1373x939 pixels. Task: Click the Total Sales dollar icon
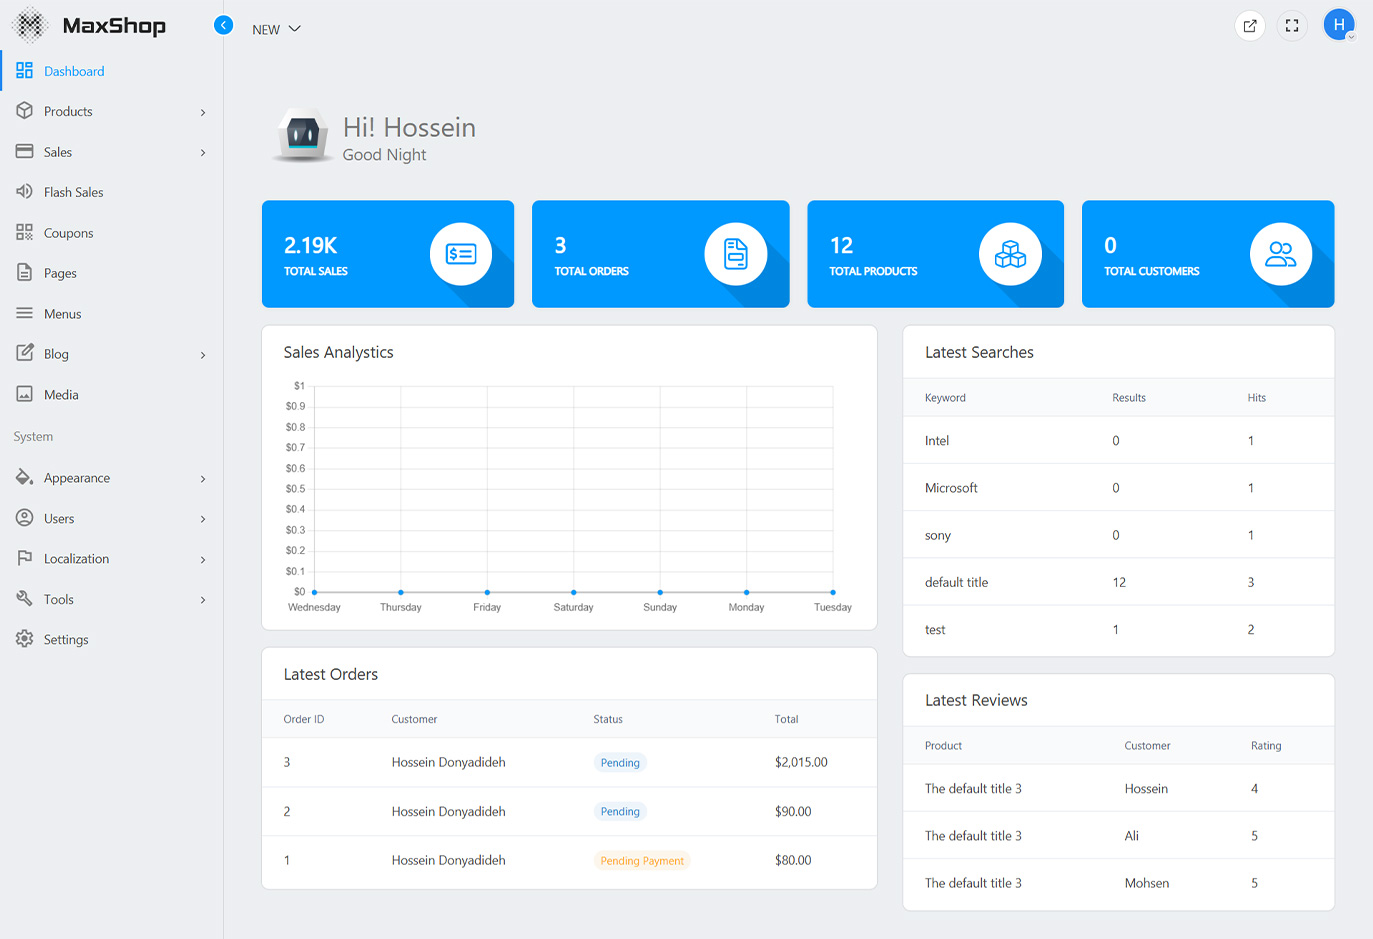click(x=461, y=254)
